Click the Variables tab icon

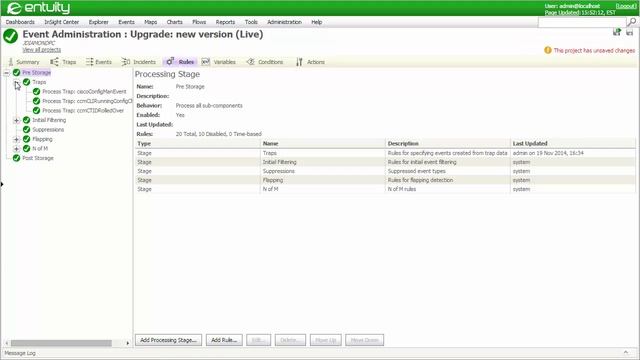[205, 62]
